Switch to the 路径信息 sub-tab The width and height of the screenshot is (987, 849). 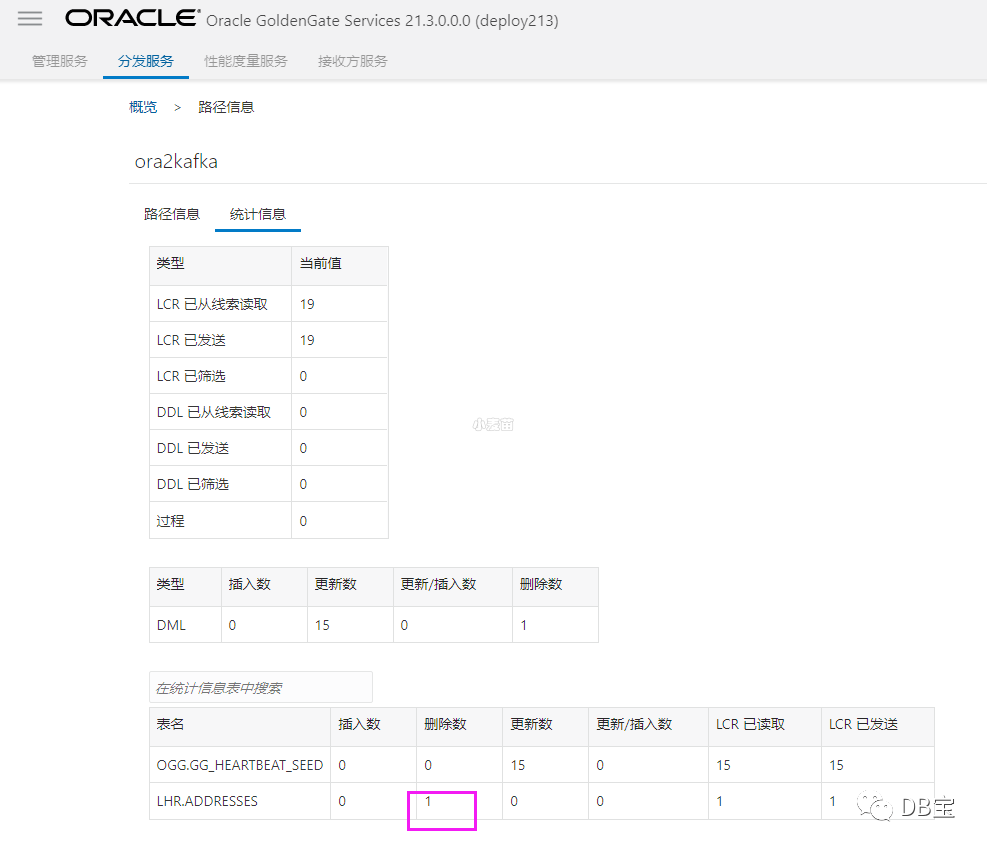(172, 214)
